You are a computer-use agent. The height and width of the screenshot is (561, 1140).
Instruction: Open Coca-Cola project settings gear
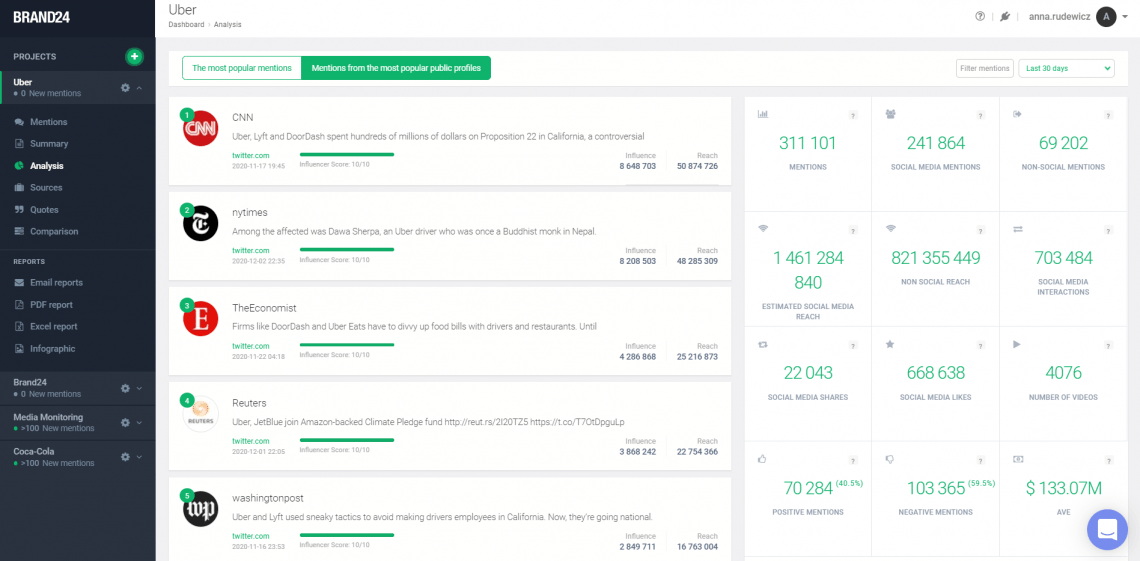pyautogui.click(x=125, y=457)
